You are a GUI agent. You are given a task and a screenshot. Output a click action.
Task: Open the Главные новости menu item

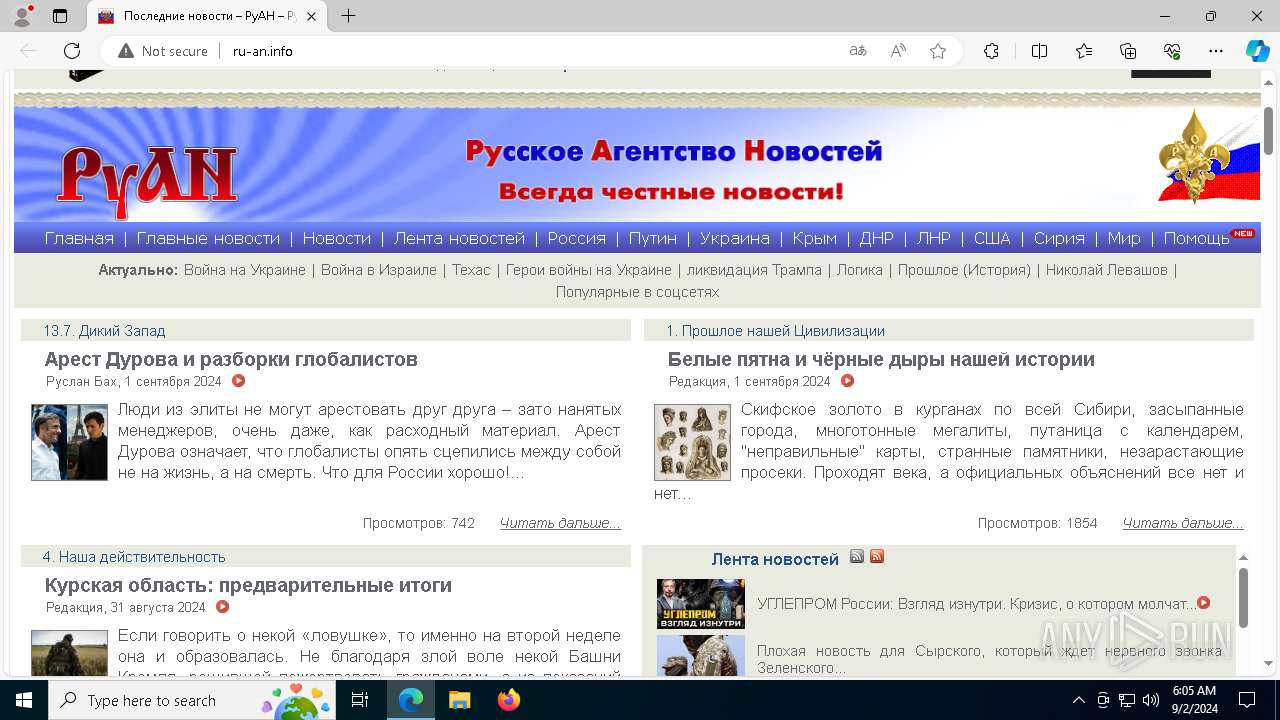(208, 238)
